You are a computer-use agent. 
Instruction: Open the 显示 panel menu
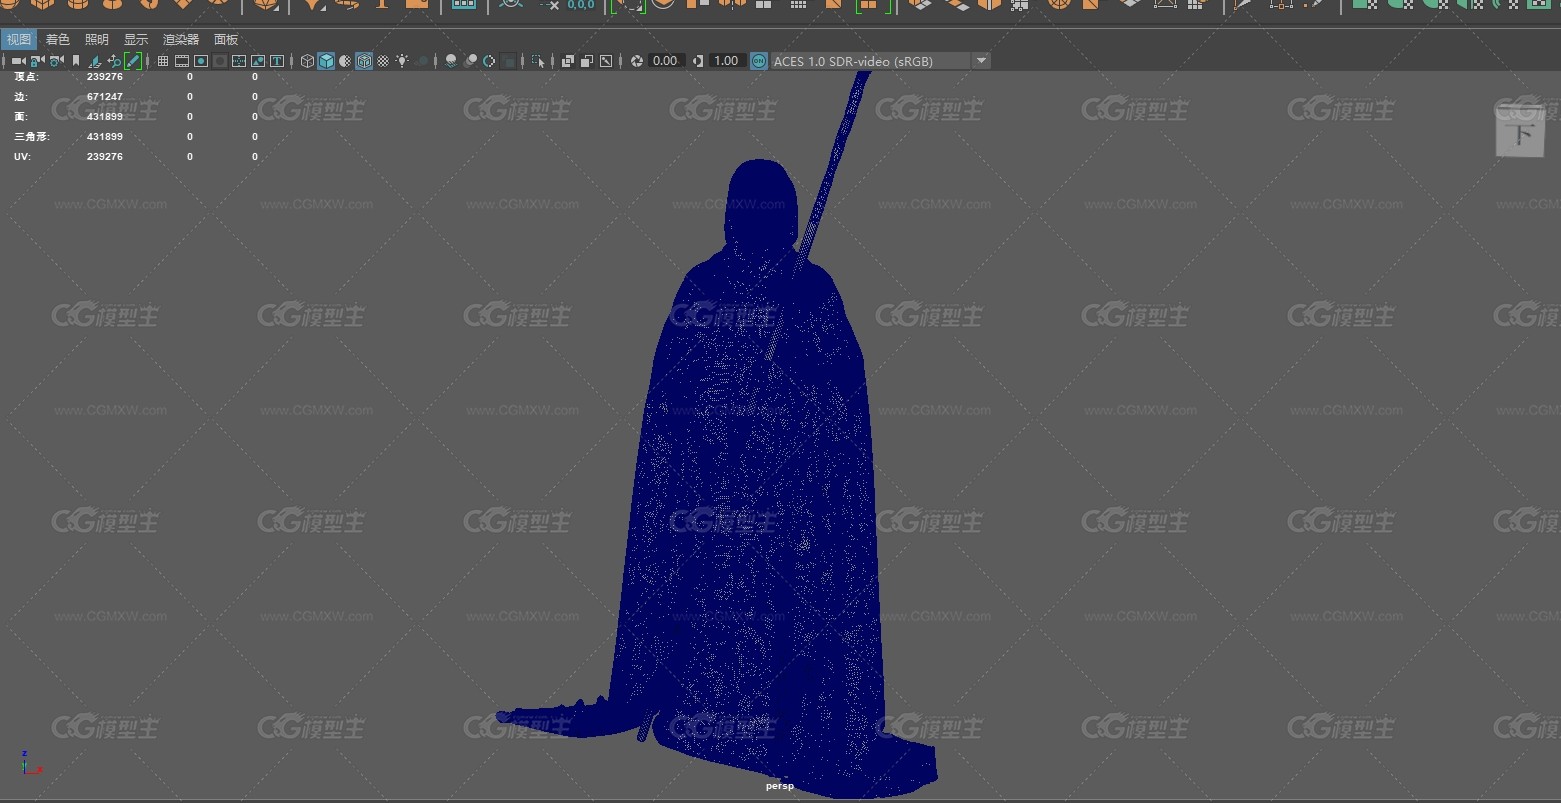136,40
